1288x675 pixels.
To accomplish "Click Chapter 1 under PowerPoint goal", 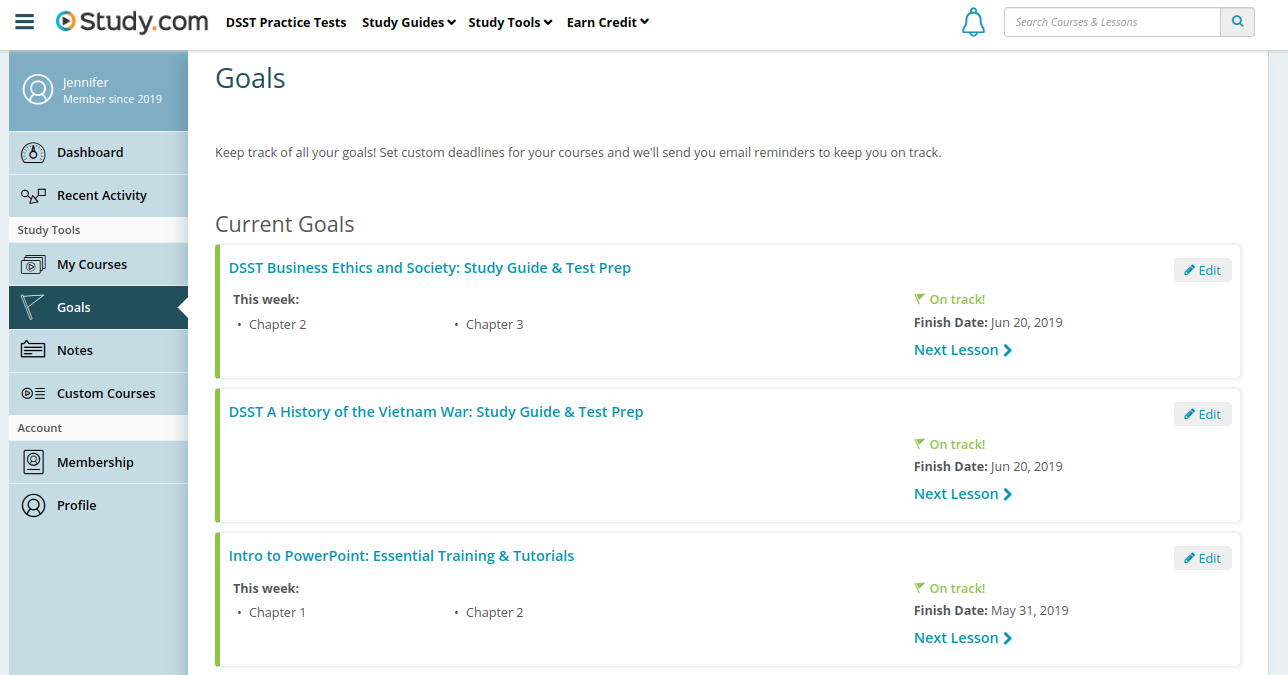I will click(277, 613).
